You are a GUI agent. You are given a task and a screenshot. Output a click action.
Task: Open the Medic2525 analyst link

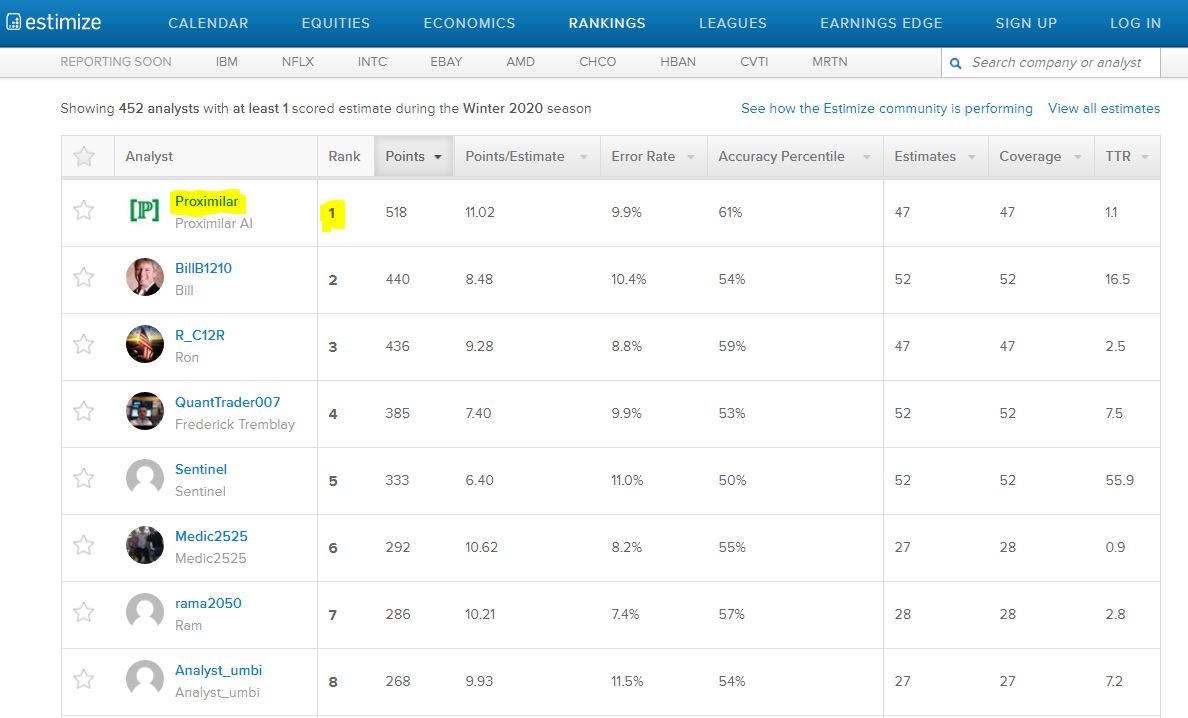(211, 536)
